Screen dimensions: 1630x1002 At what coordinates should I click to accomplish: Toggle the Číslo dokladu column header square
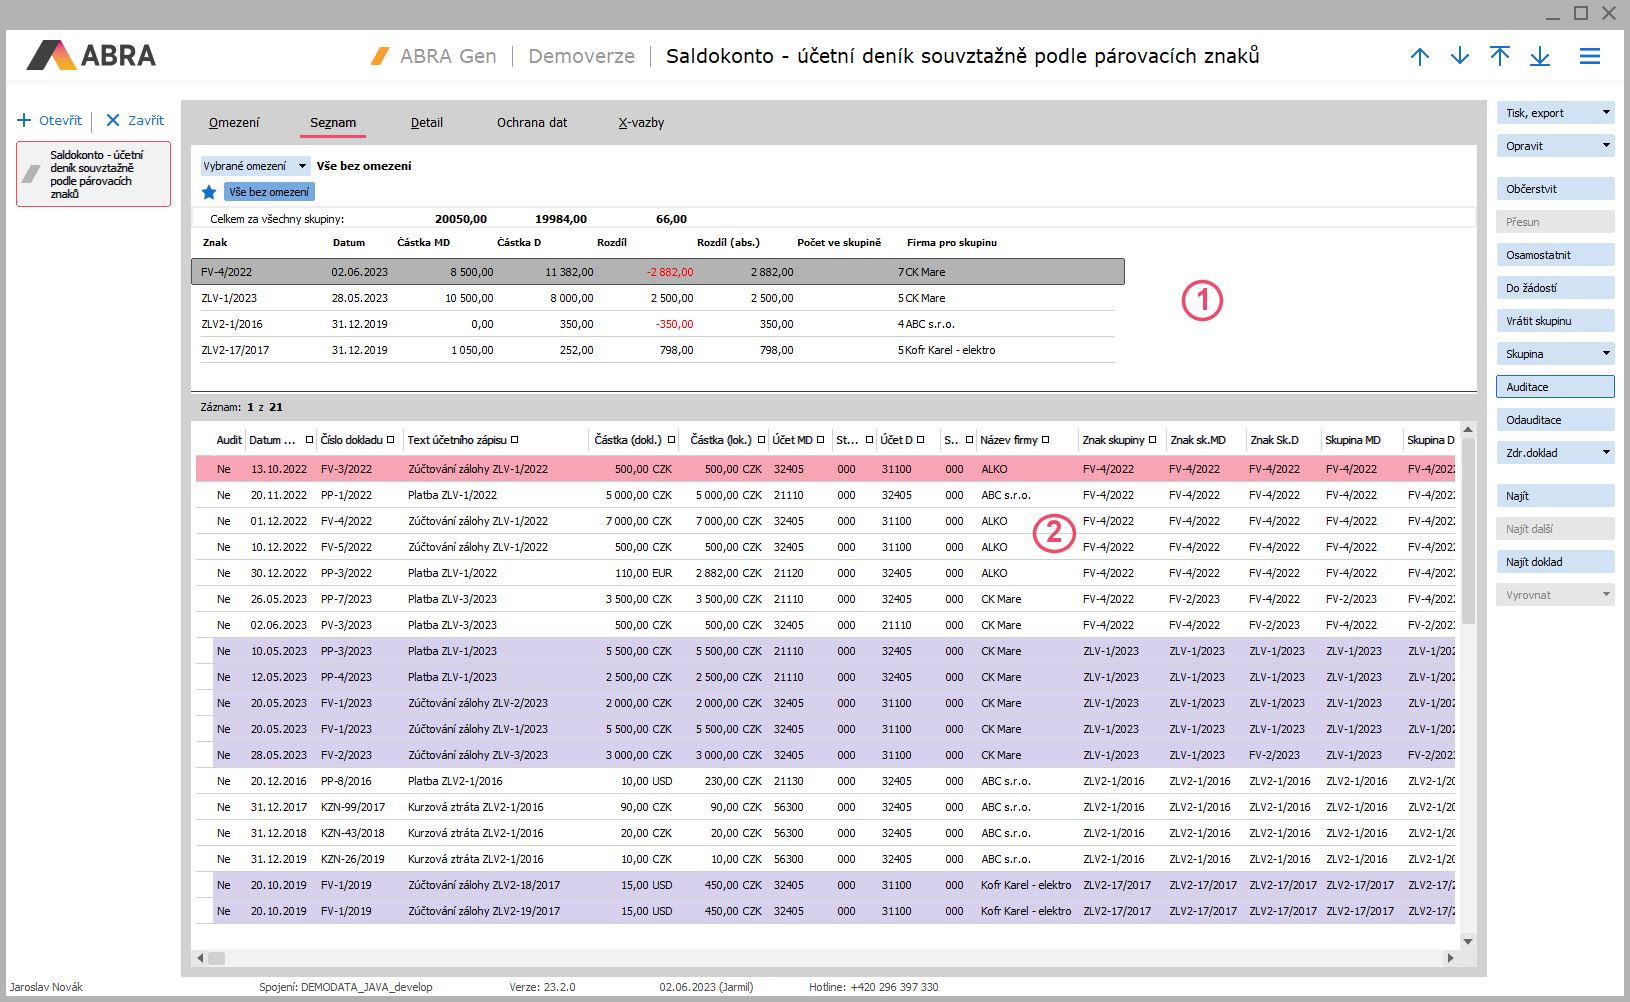pos(390,440)
